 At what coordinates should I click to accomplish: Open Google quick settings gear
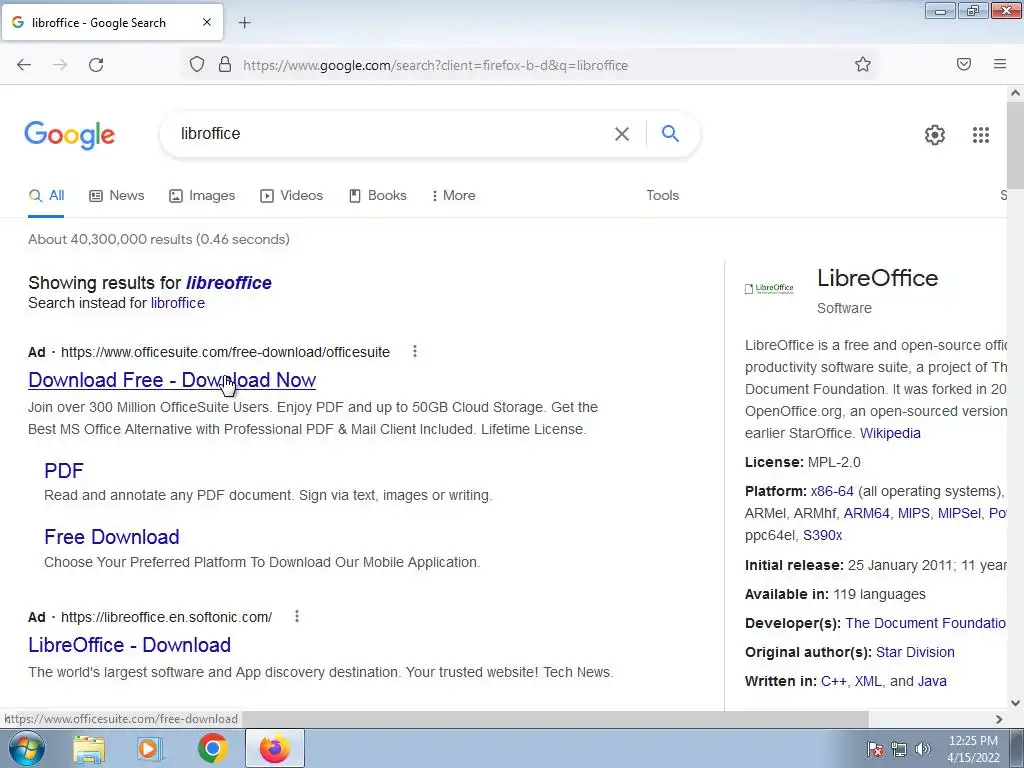click(x=935, y=135)
